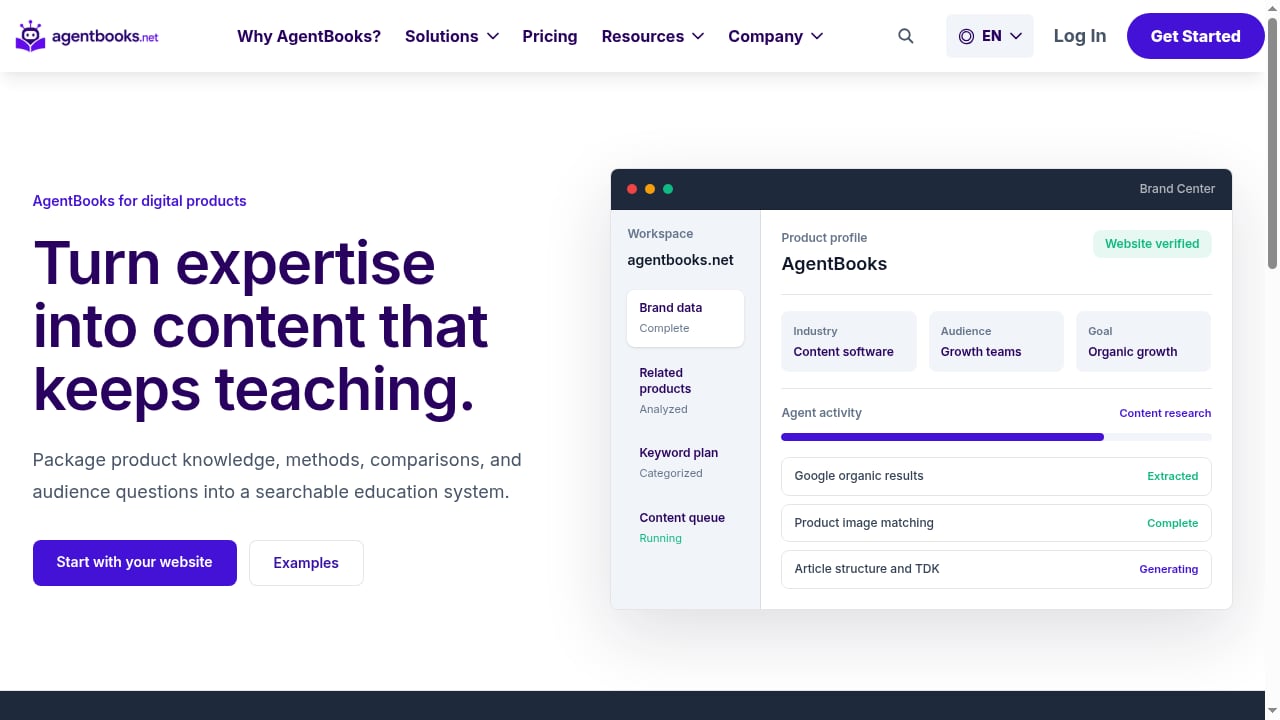Click the Get Started button
This screenshot has height=720, width=1280.
(1195, 36)
